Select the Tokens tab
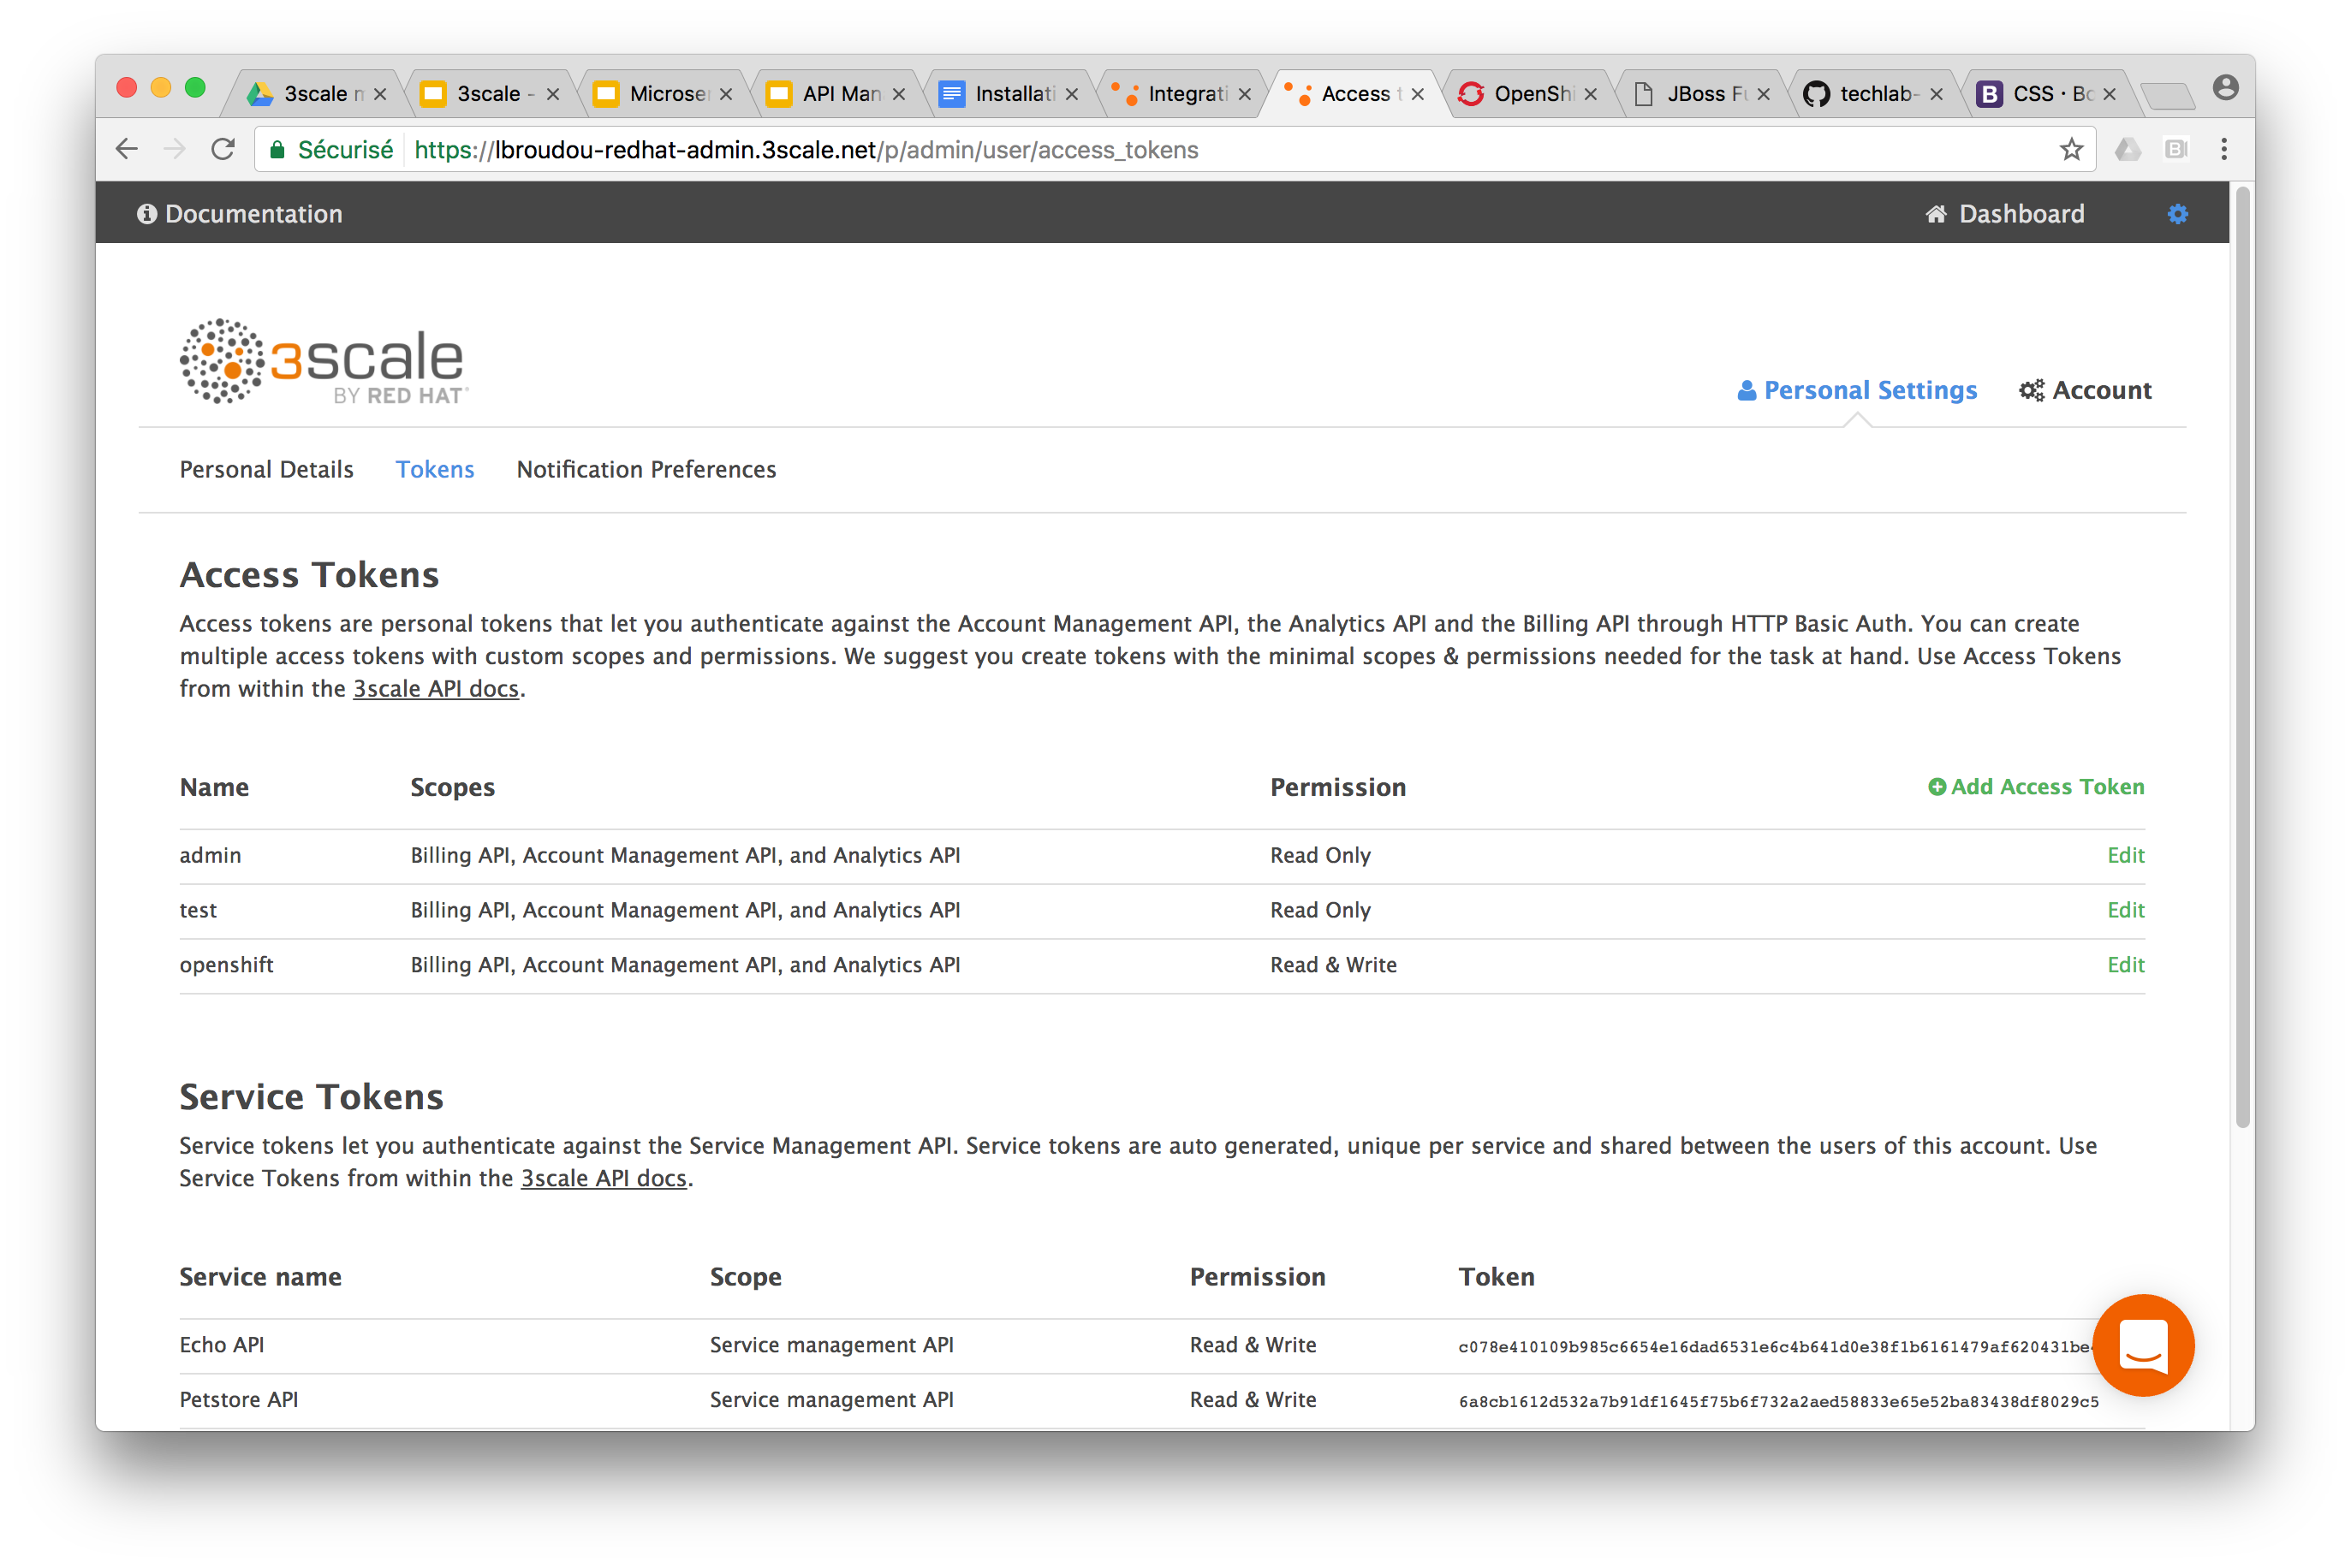This screenshot has width=2351, height=1568. click(436, 467)
